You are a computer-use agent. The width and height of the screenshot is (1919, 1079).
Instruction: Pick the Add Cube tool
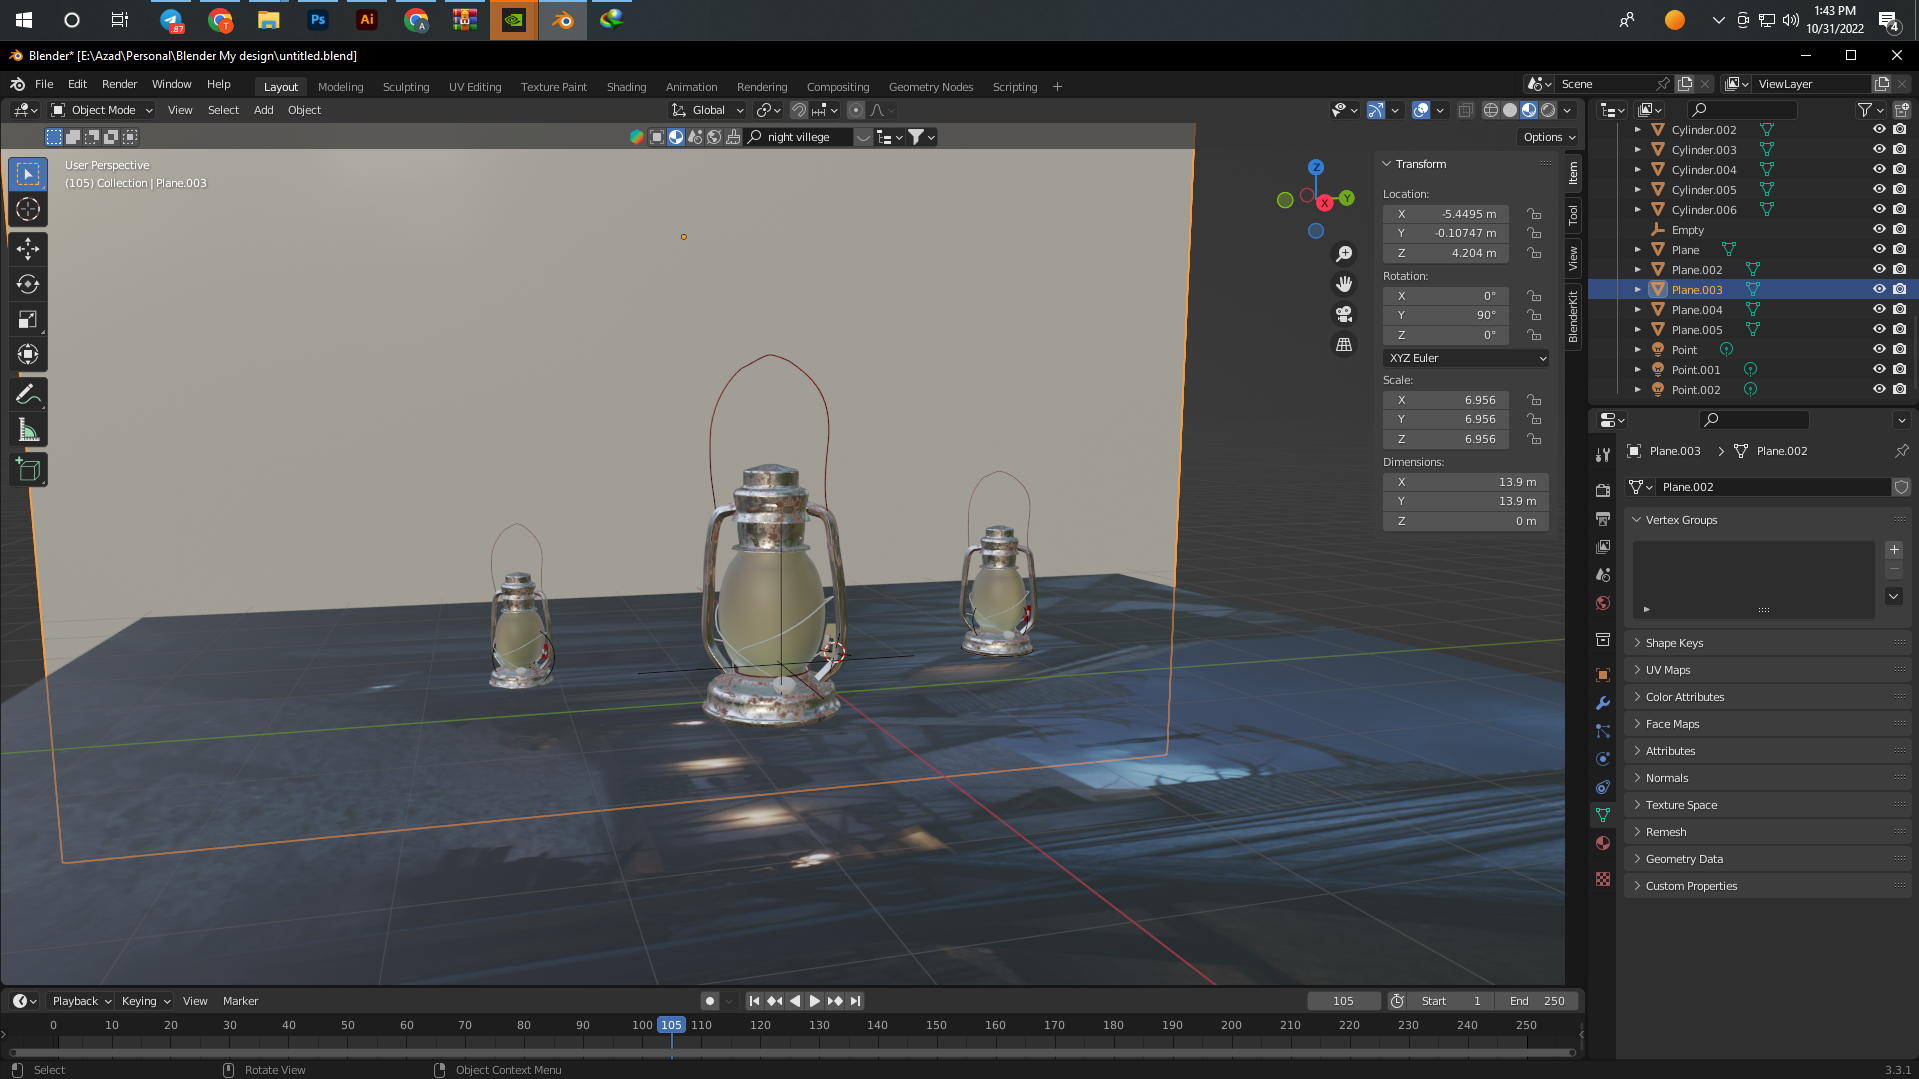28,469
